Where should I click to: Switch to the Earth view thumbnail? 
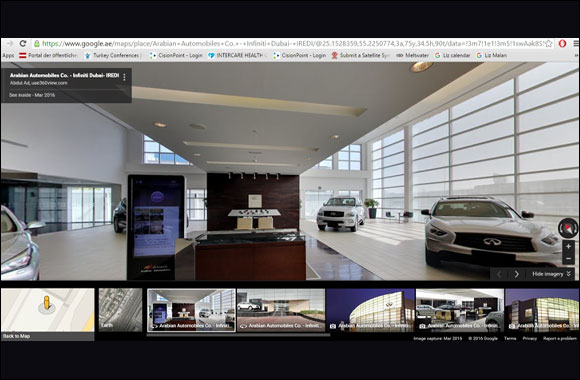point(120,310)
